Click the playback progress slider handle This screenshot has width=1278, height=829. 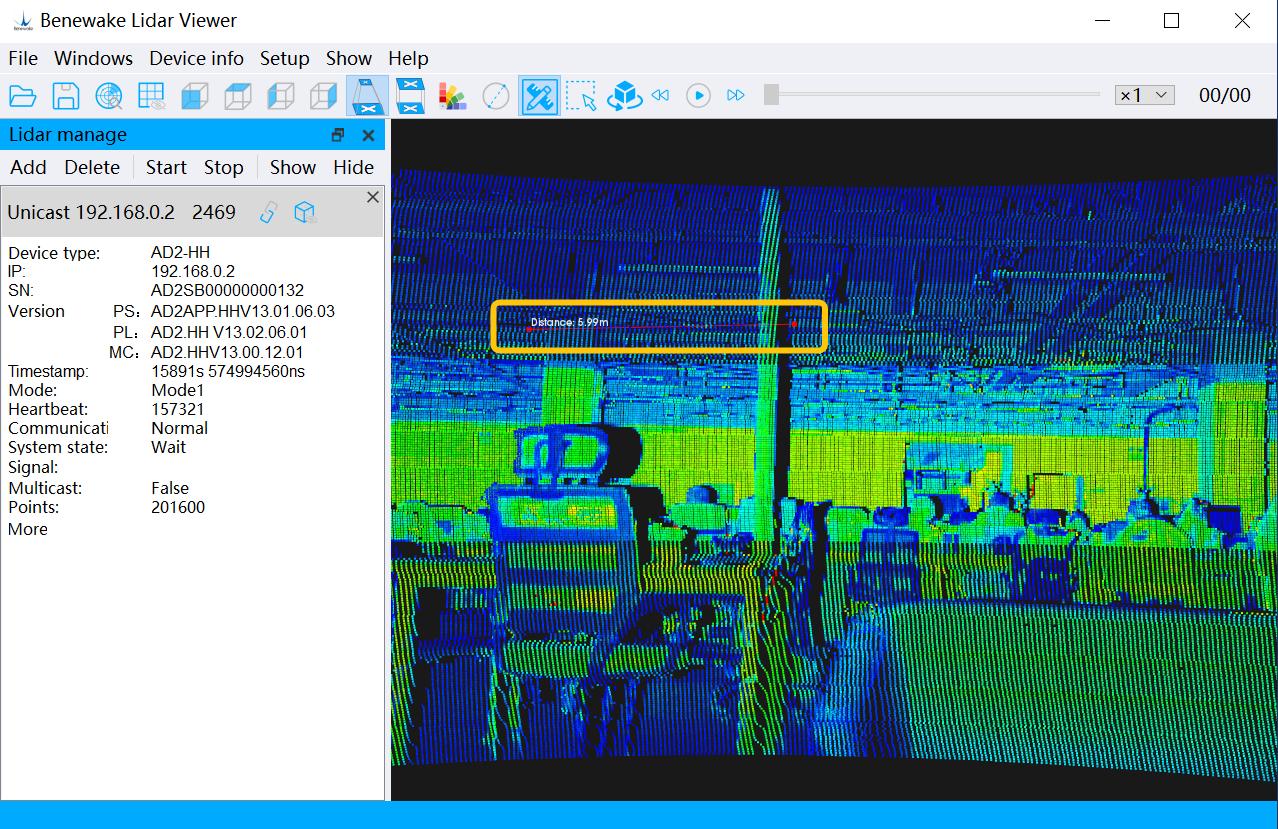[x=771, y=95]
